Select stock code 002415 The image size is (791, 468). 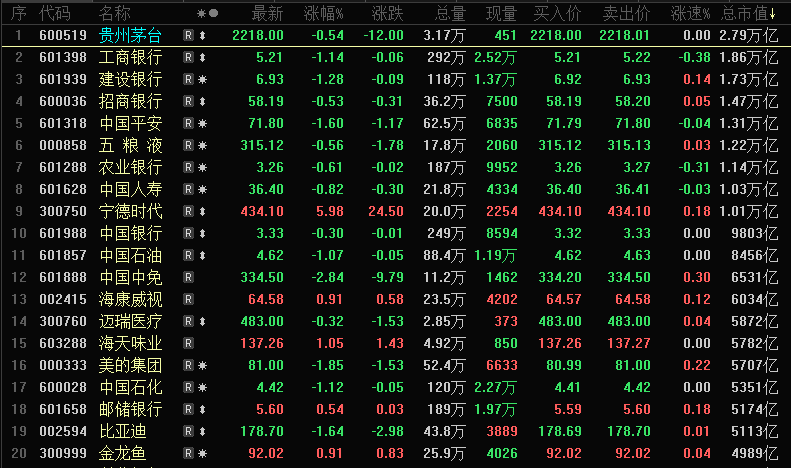63,300
